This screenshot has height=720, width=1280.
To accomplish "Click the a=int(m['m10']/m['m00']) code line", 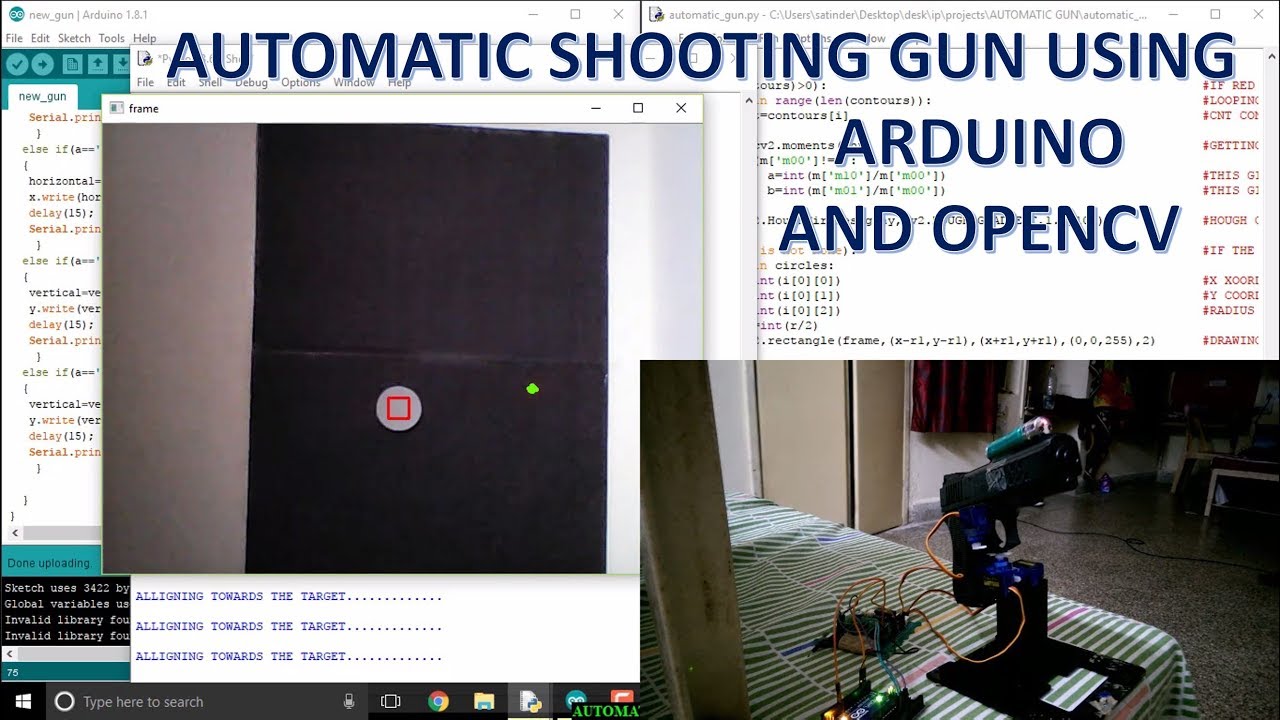I will coord(856,175).
